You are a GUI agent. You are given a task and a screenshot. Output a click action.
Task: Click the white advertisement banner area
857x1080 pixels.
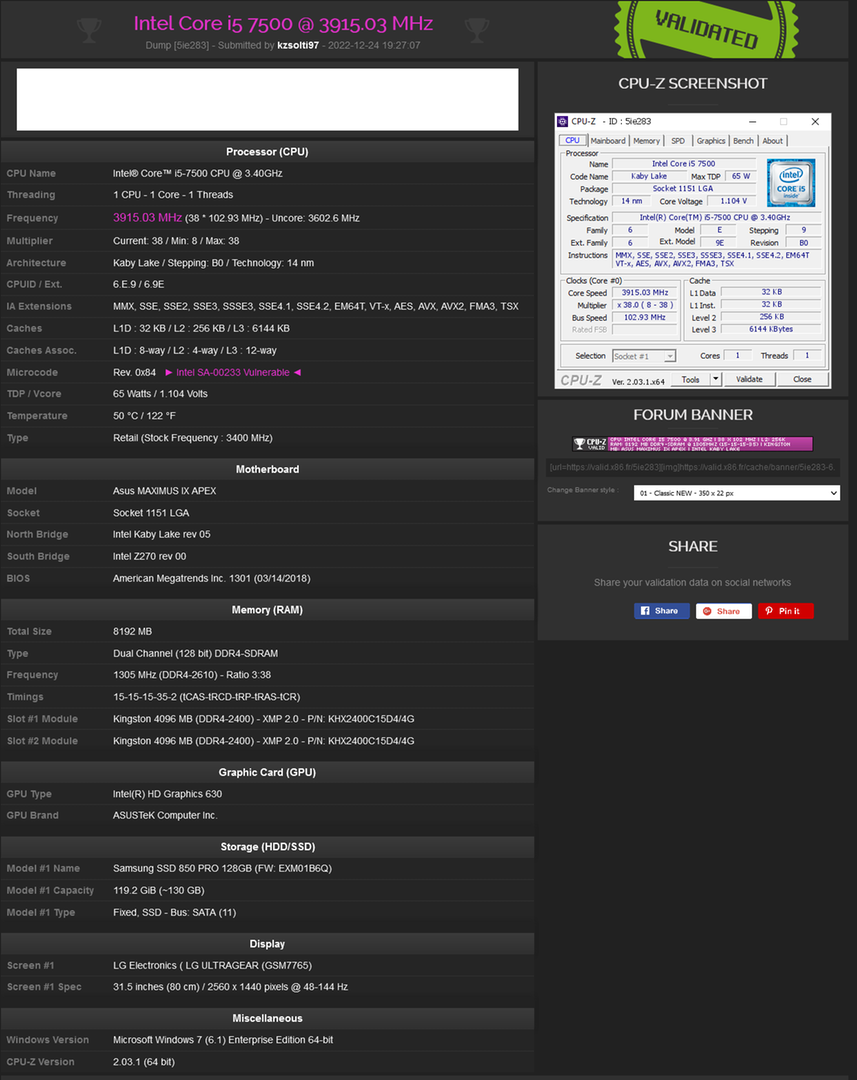(267, 99)
